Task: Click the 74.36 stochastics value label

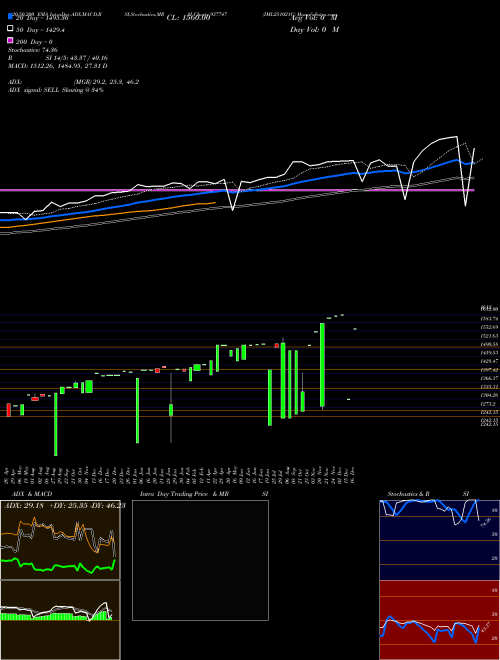Action: pyautogui.click(x=486, y=522)
